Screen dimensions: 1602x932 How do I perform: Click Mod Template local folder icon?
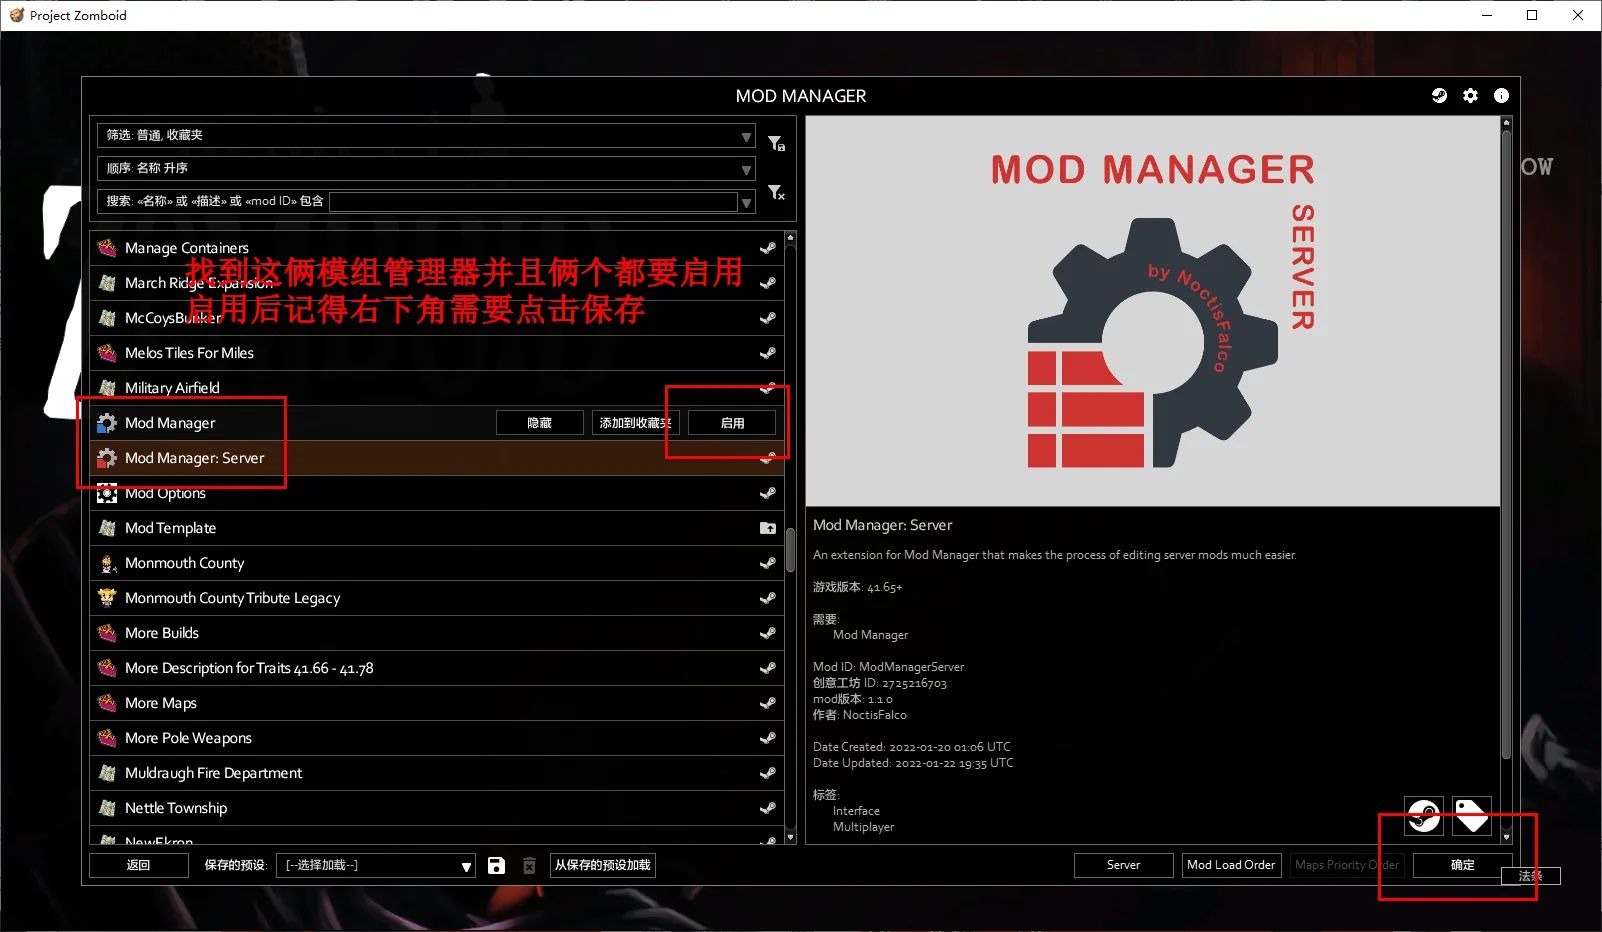click(767, 528)
